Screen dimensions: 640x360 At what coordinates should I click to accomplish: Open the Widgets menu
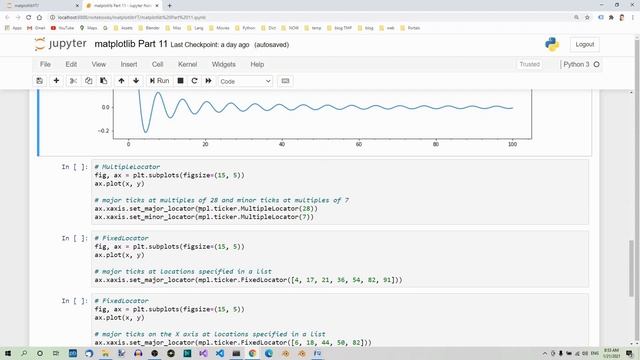223,64
